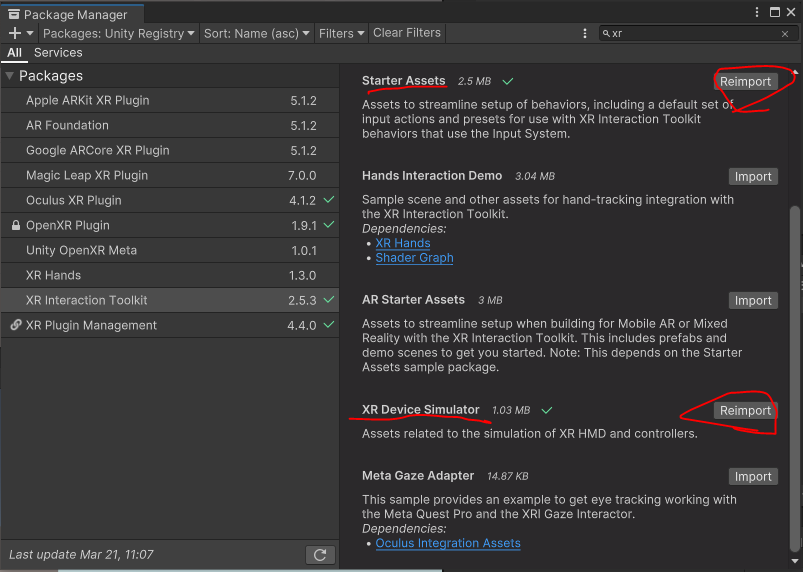803x572 pixels.
Task: Select Magic Leap XR Plugin package
Action: 170,175
